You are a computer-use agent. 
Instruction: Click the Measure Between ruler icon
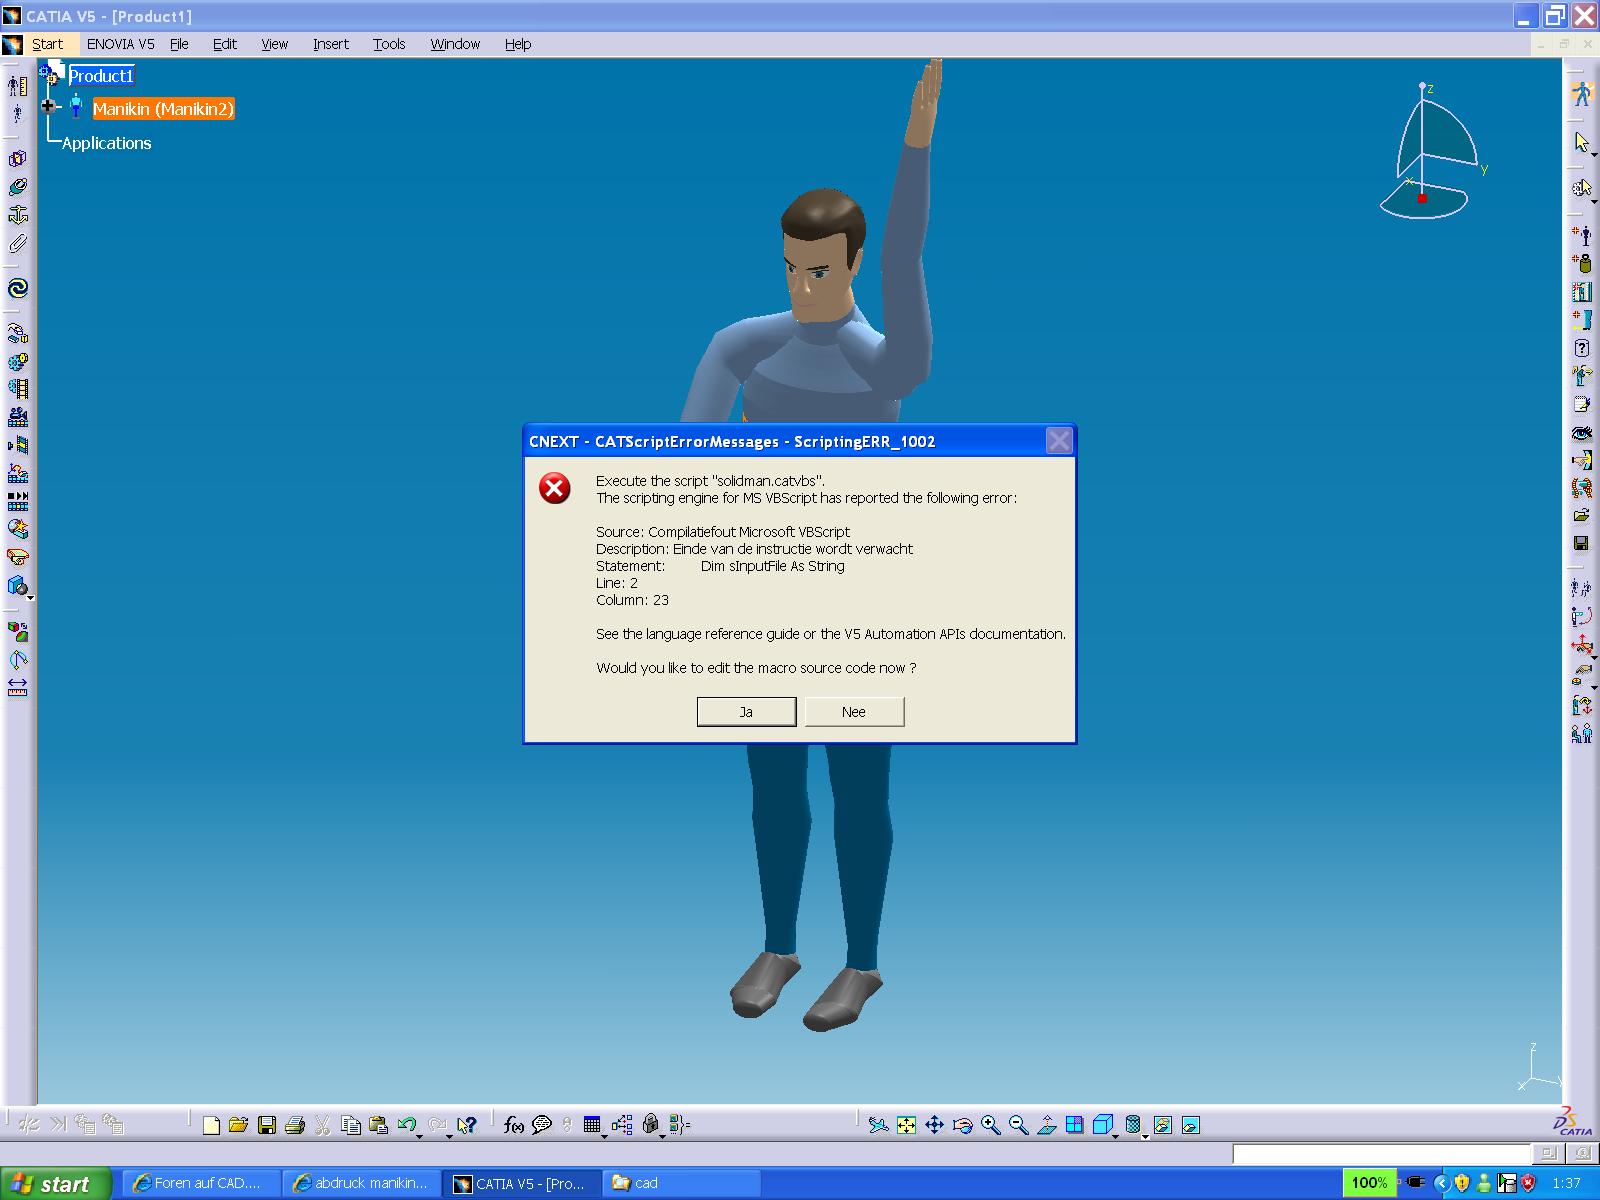tap(17, 688)
